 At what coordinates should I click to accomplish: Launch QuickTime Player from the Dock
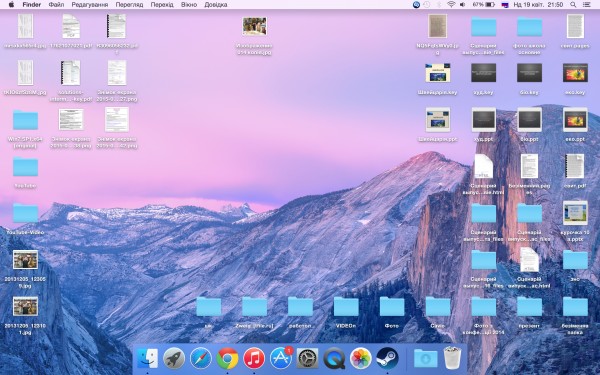click(x=334, y=359)
